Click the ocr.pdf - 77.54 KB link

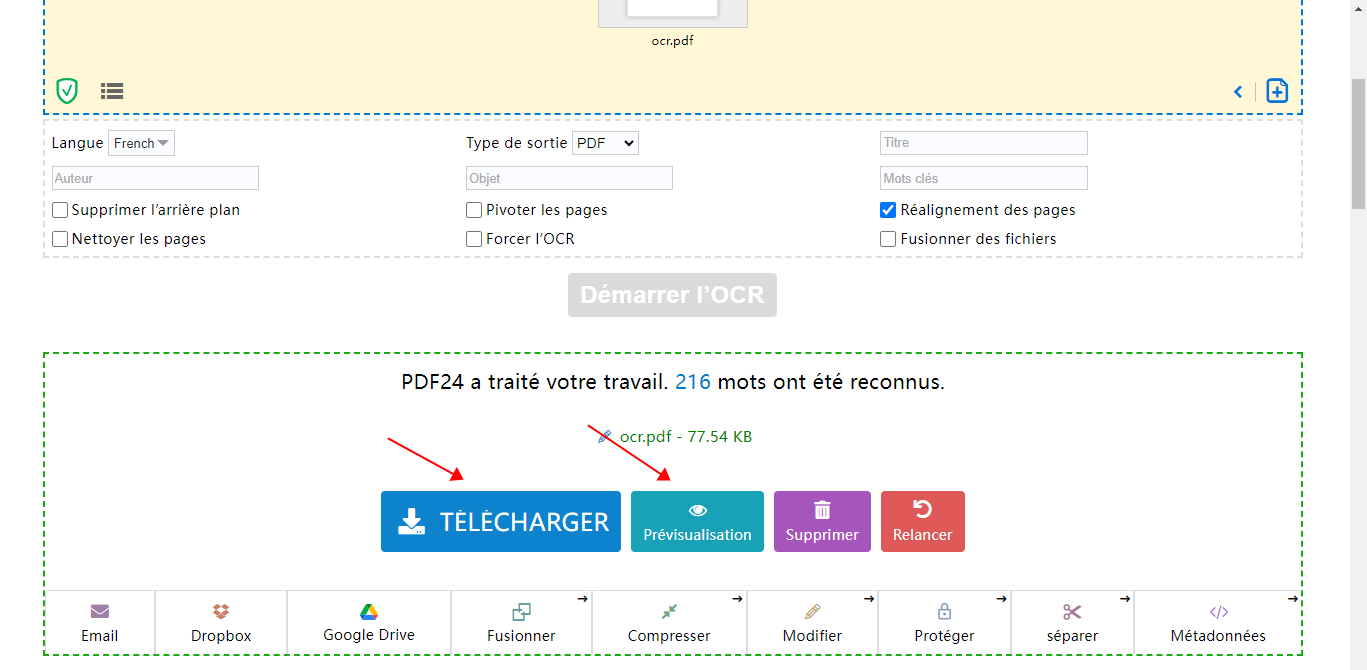pyautogui.click(x=686, y=436)
